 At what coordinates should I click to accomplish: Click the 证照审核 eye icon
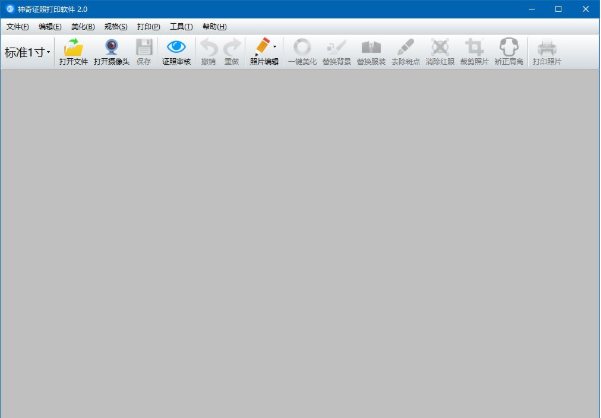coord(176,47)
